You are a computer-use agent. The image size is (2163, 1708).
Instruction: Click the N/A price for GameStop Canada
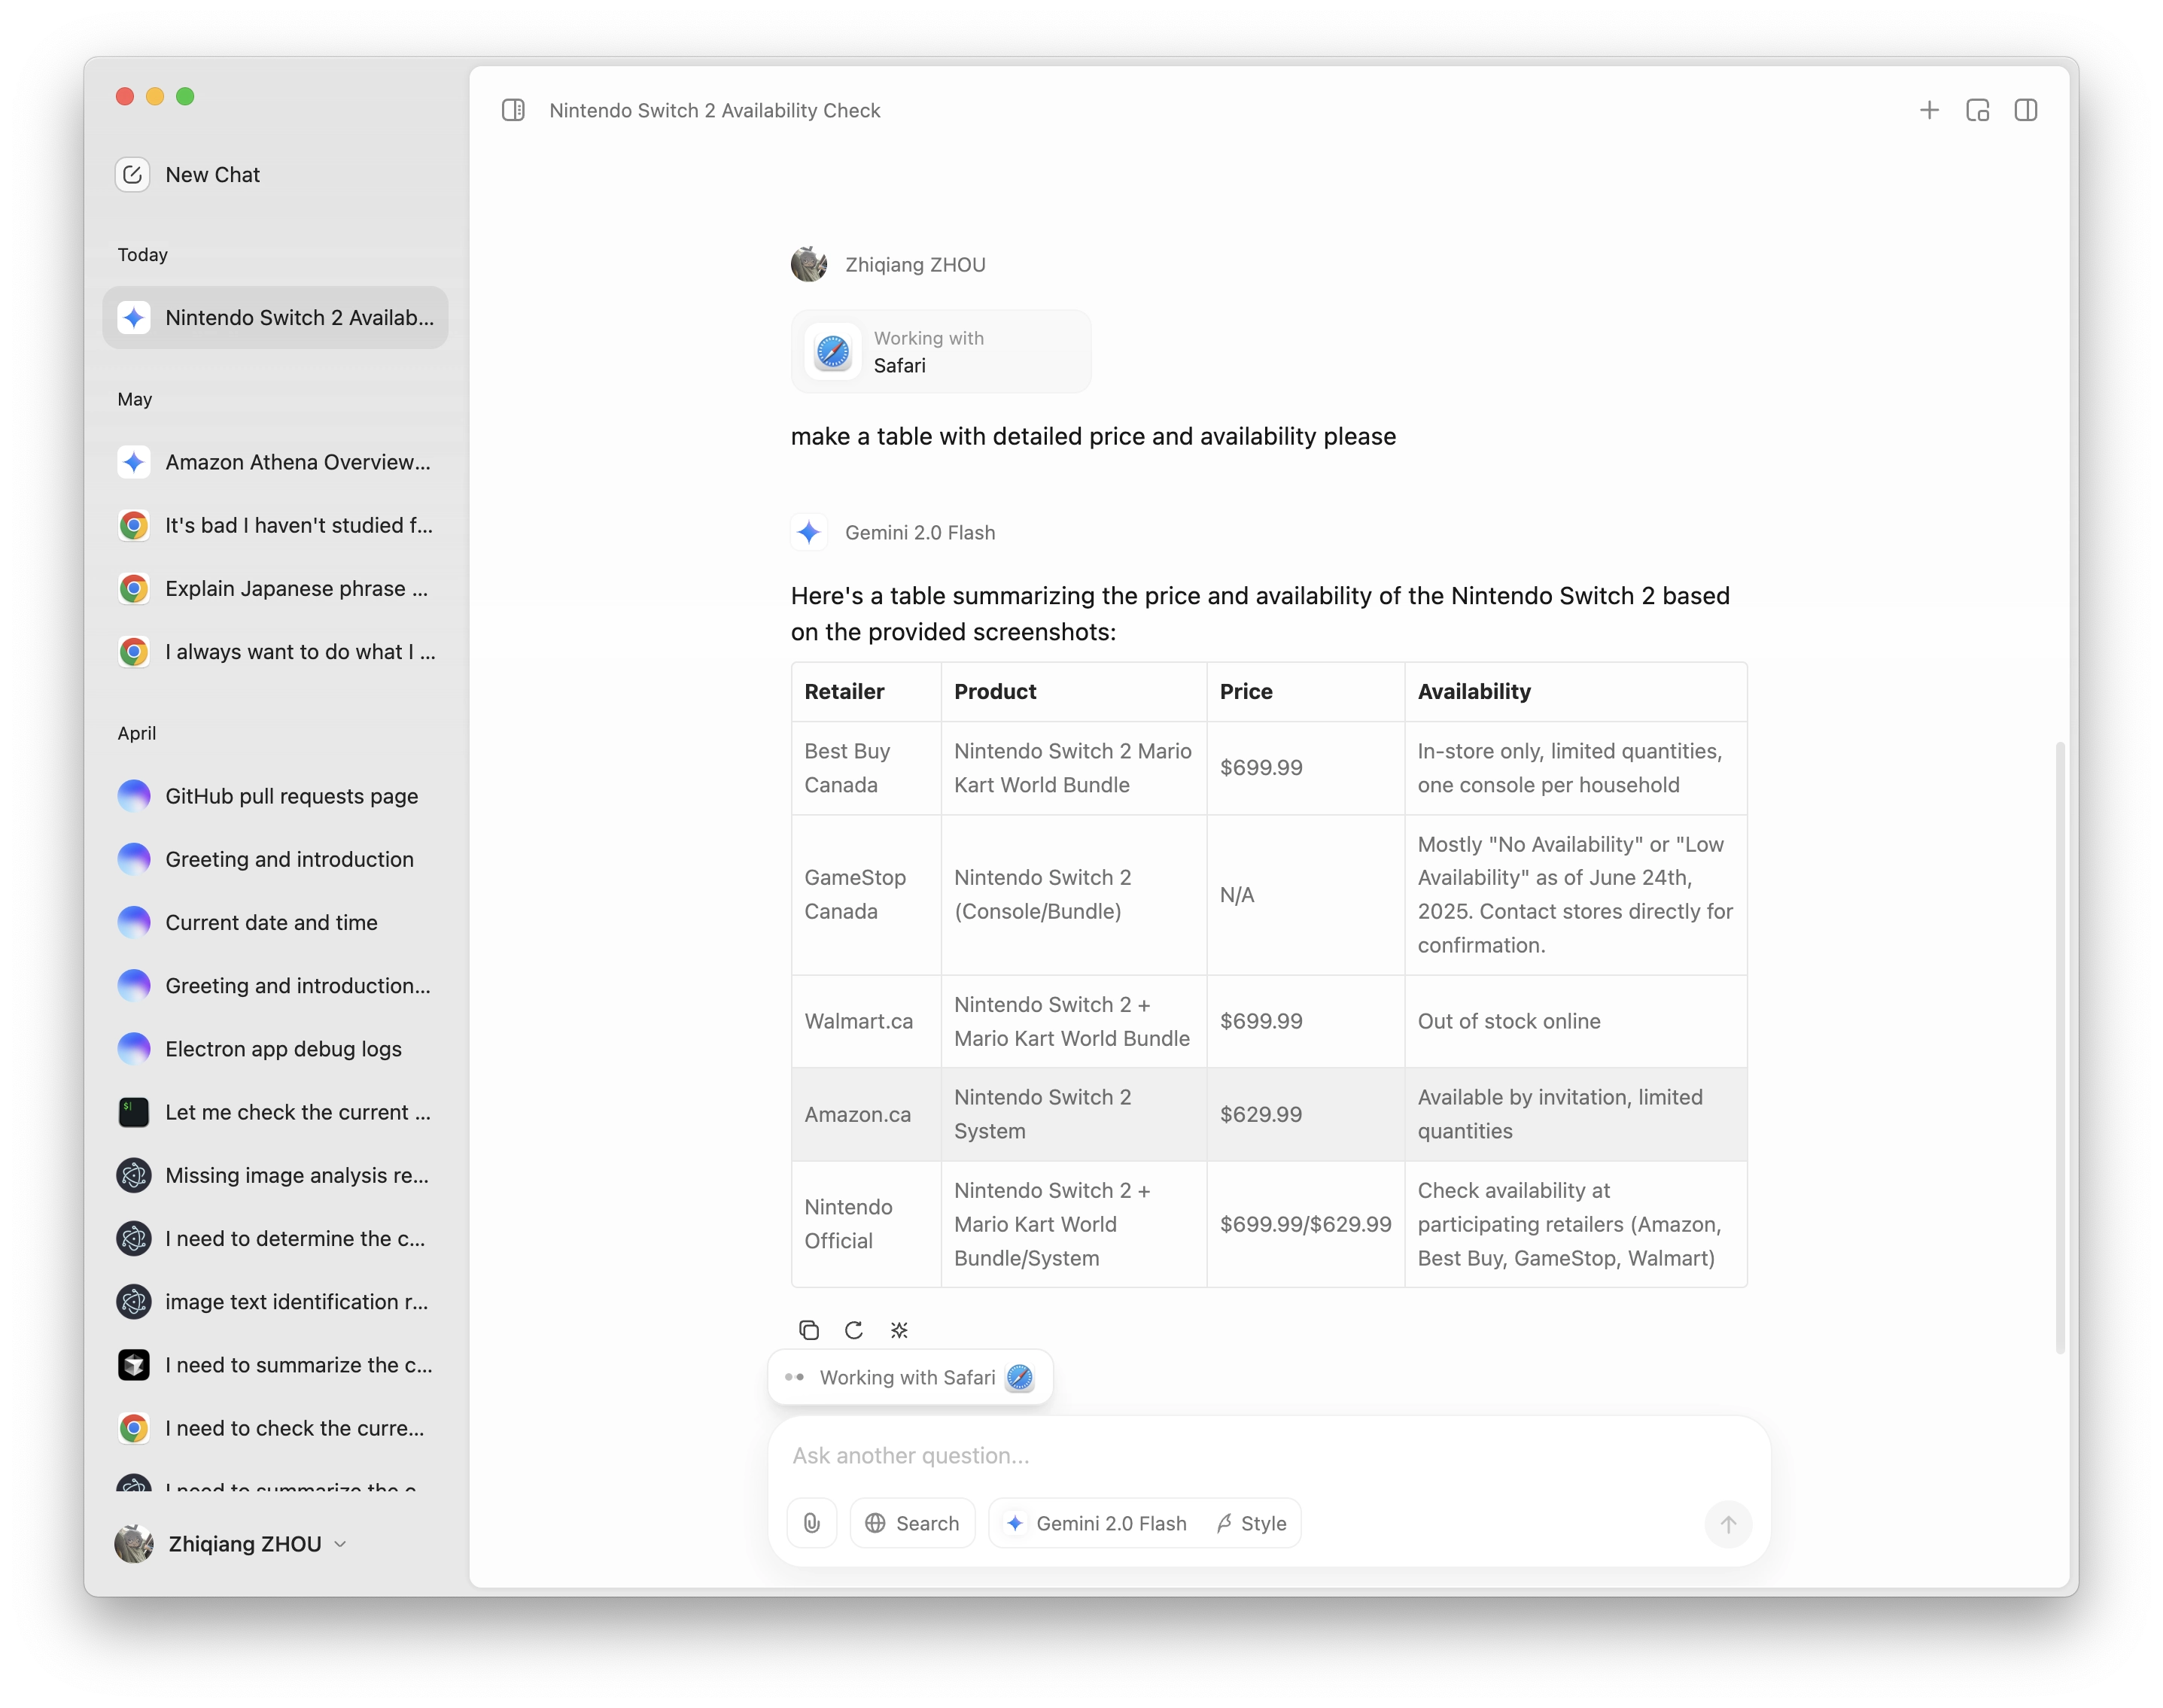point(1237,895)
